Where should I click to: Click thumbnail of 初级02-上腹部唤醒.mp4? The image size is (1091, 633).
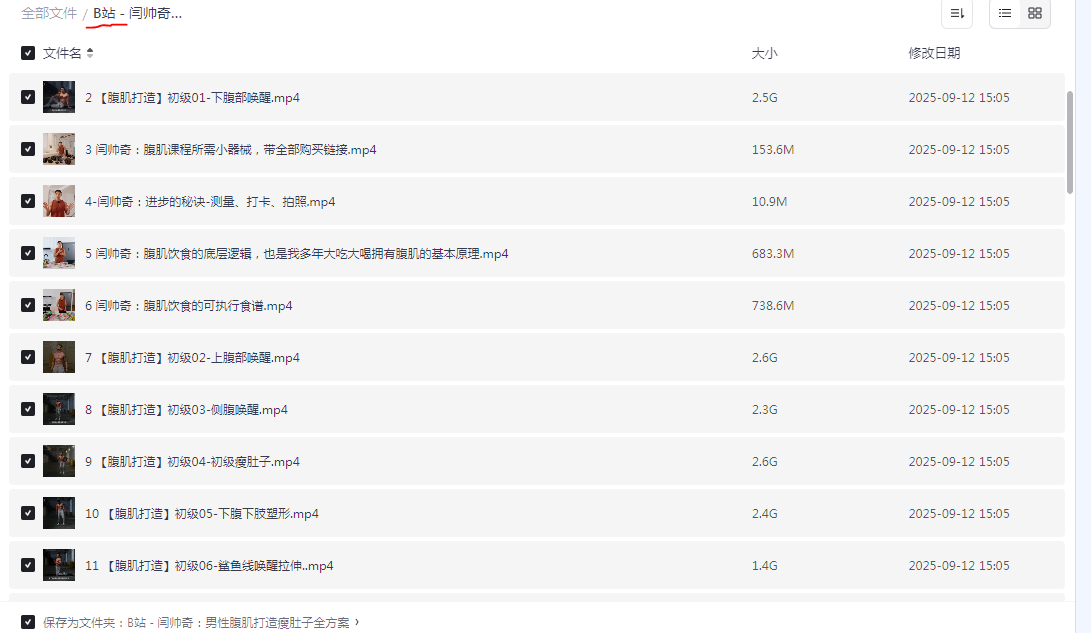point(59,357)
